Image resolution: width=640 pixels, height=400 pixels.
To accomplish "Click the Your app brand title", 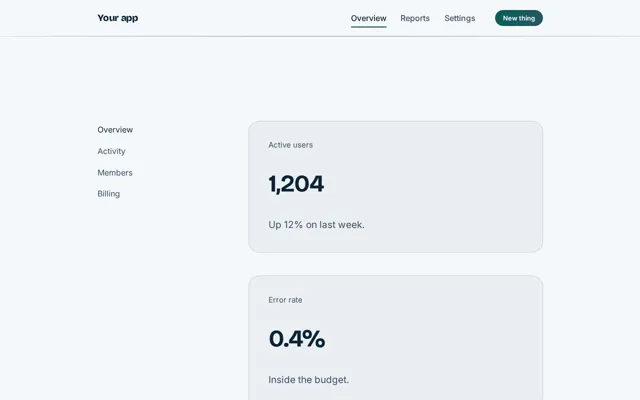I will click(x=118, y=18).
